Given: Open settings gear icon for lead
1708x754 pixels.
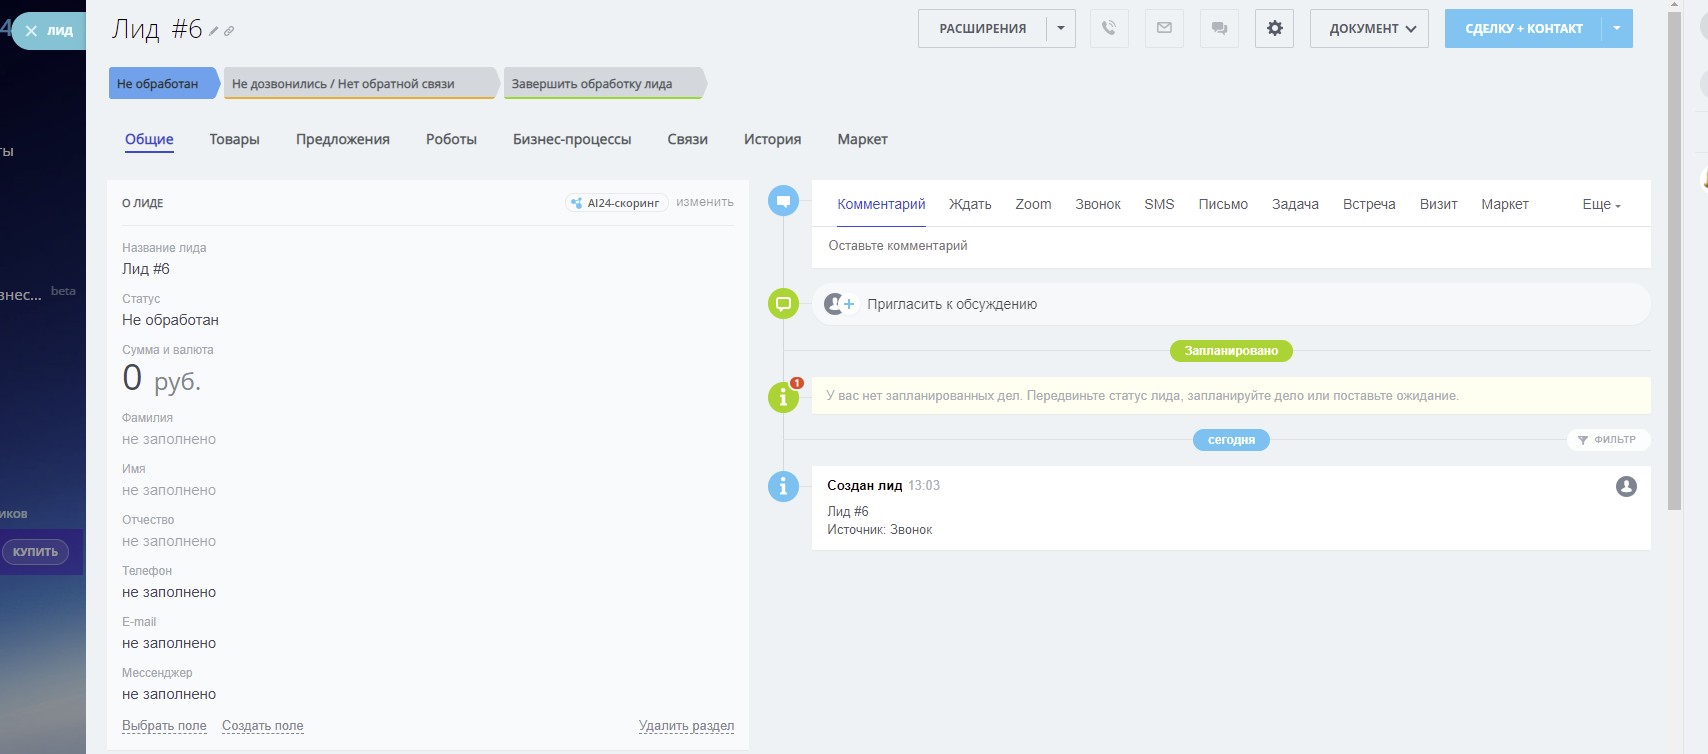Looking at the screenshot, I should (x=1274, y=28).
